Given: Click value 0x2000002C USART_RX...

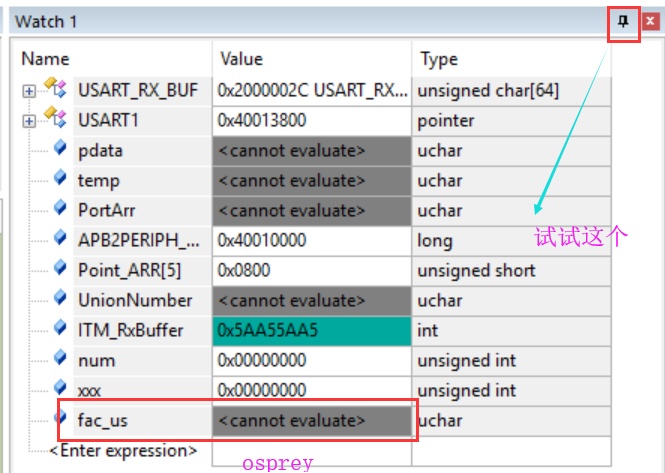Looking at the screenshot, I should tap(312, 91).
